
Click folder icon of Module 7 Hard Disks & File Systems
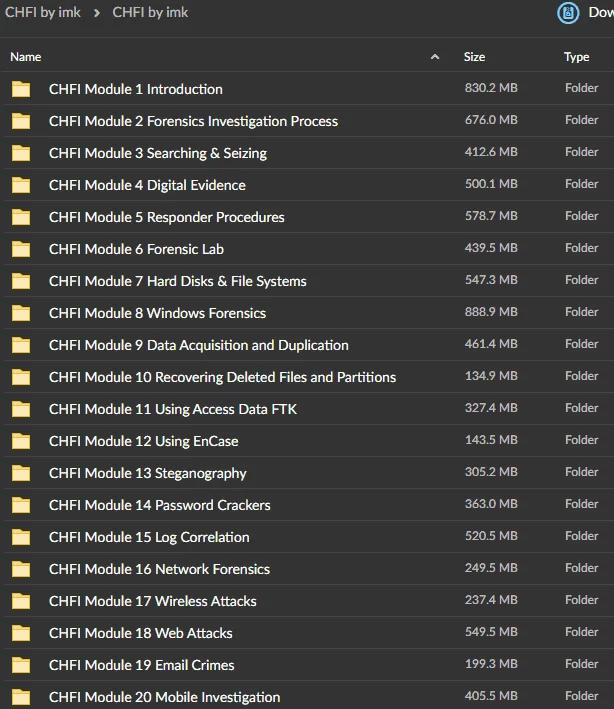click(21, 281)
